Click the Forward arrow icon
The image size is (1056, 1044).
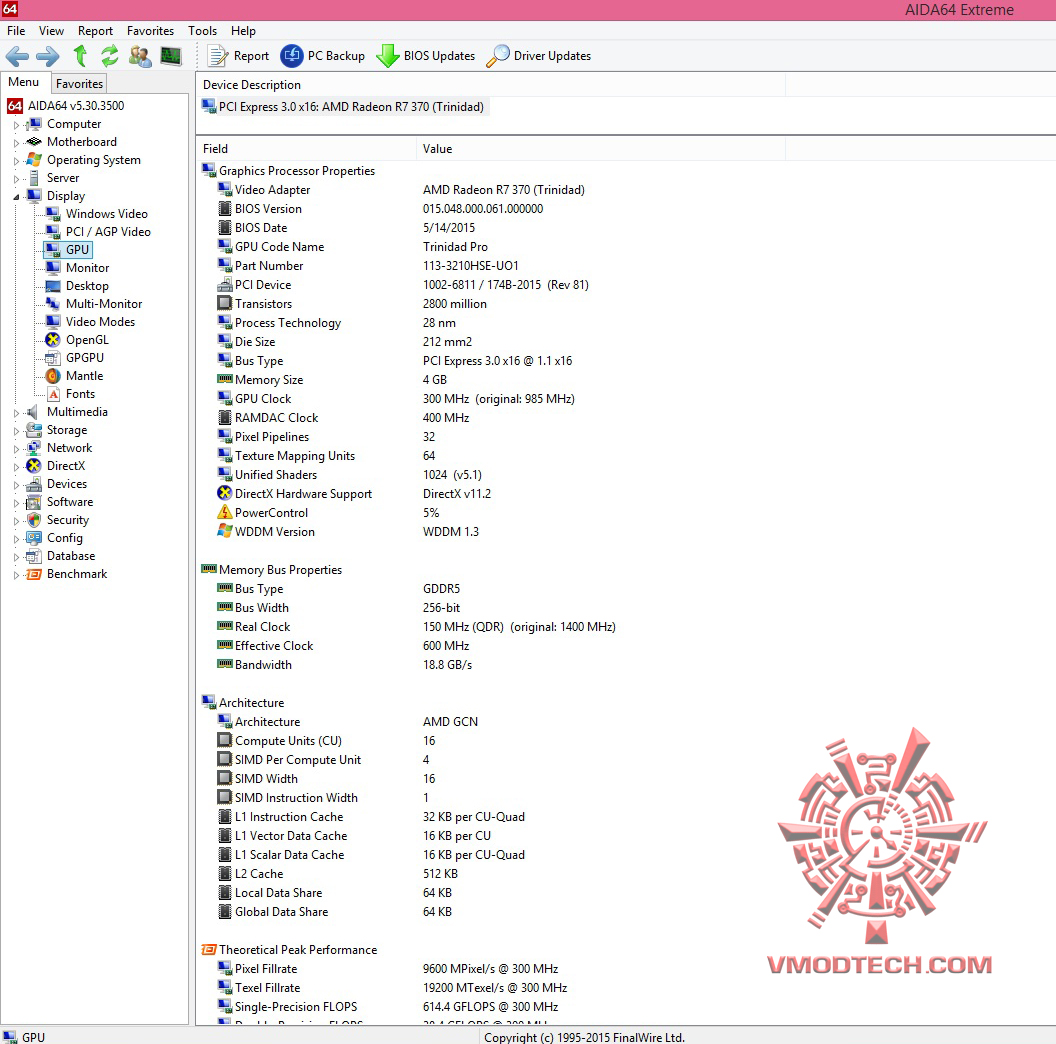(48, 56)
